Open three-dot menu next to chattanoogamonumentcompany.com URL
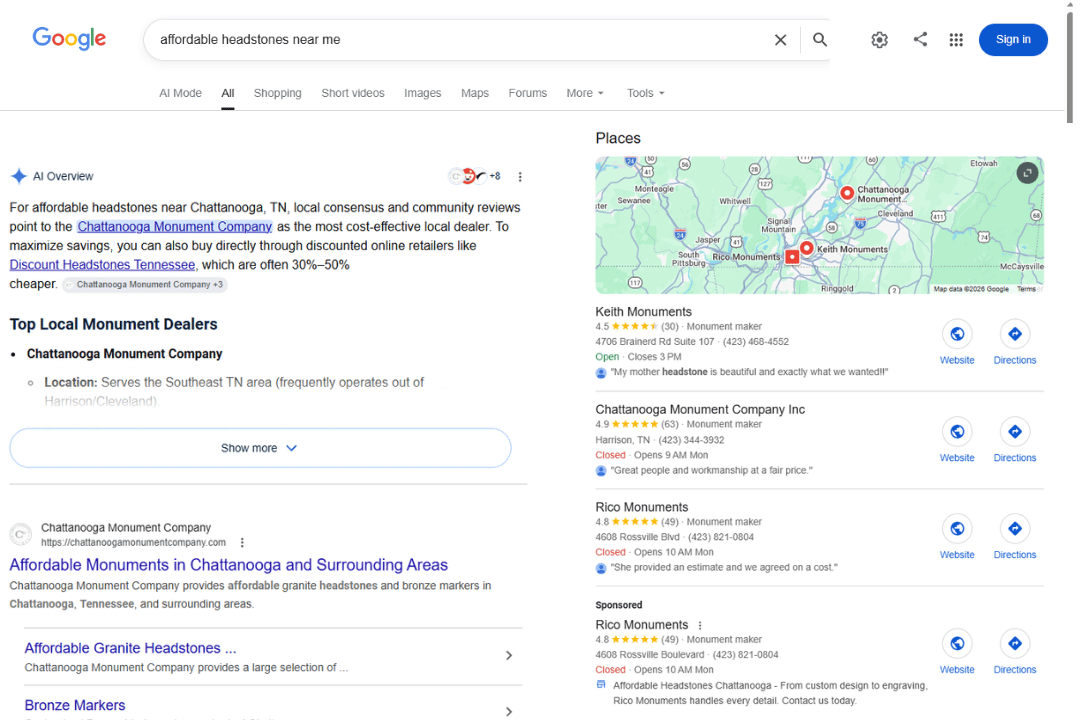1080x720 pixels. coord(242,543)
